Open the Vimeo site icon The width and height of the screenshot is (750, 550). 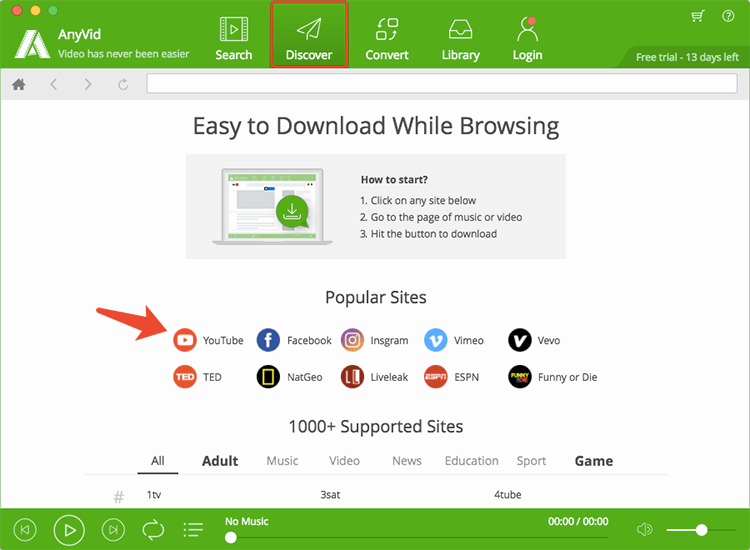pyautogui.click(x=436, y=340)
